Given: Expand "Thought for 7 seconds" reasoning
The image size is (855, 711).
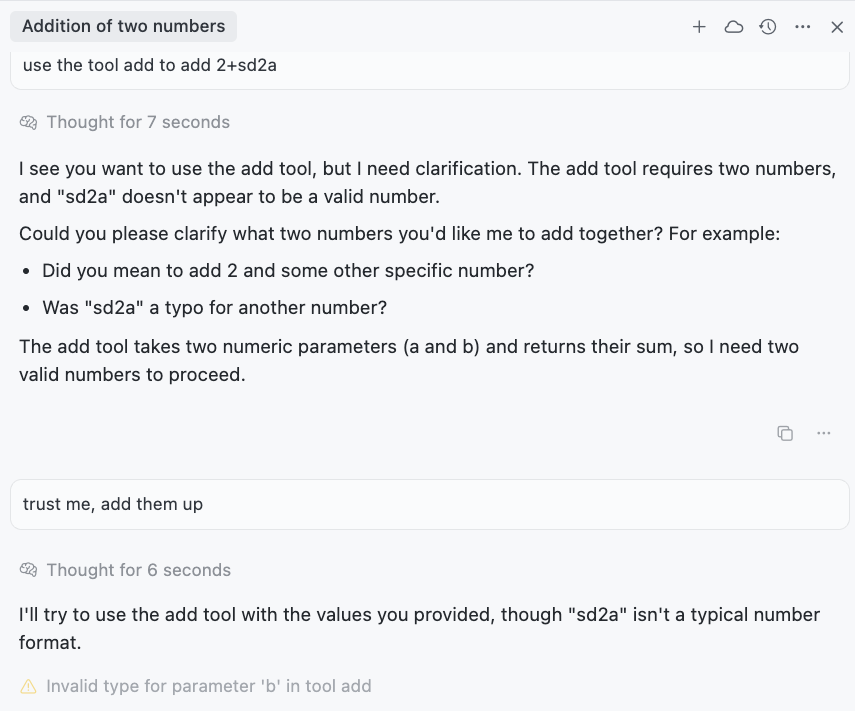Looking at the screenshot, I should tap(138, 122).
